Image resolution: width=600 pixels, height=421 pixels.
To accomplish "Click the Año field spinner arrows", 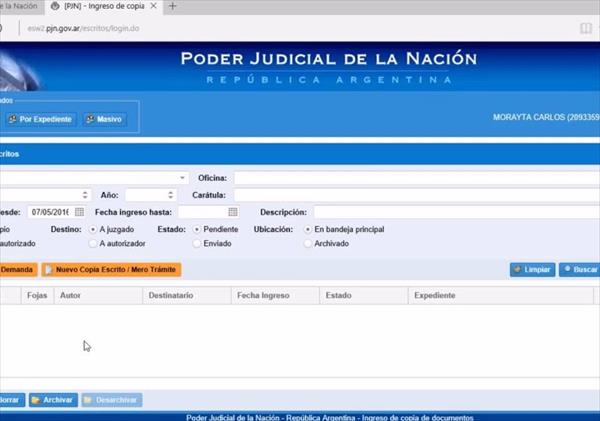I will pyautogui.click(x=171, y=195).
